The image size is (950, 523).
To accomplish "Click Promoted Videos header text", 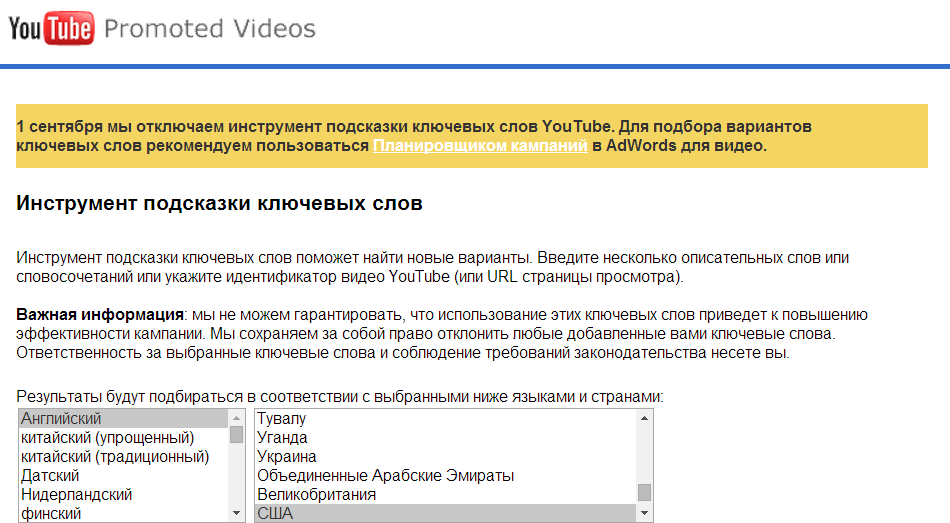I will tap(210, 28).
